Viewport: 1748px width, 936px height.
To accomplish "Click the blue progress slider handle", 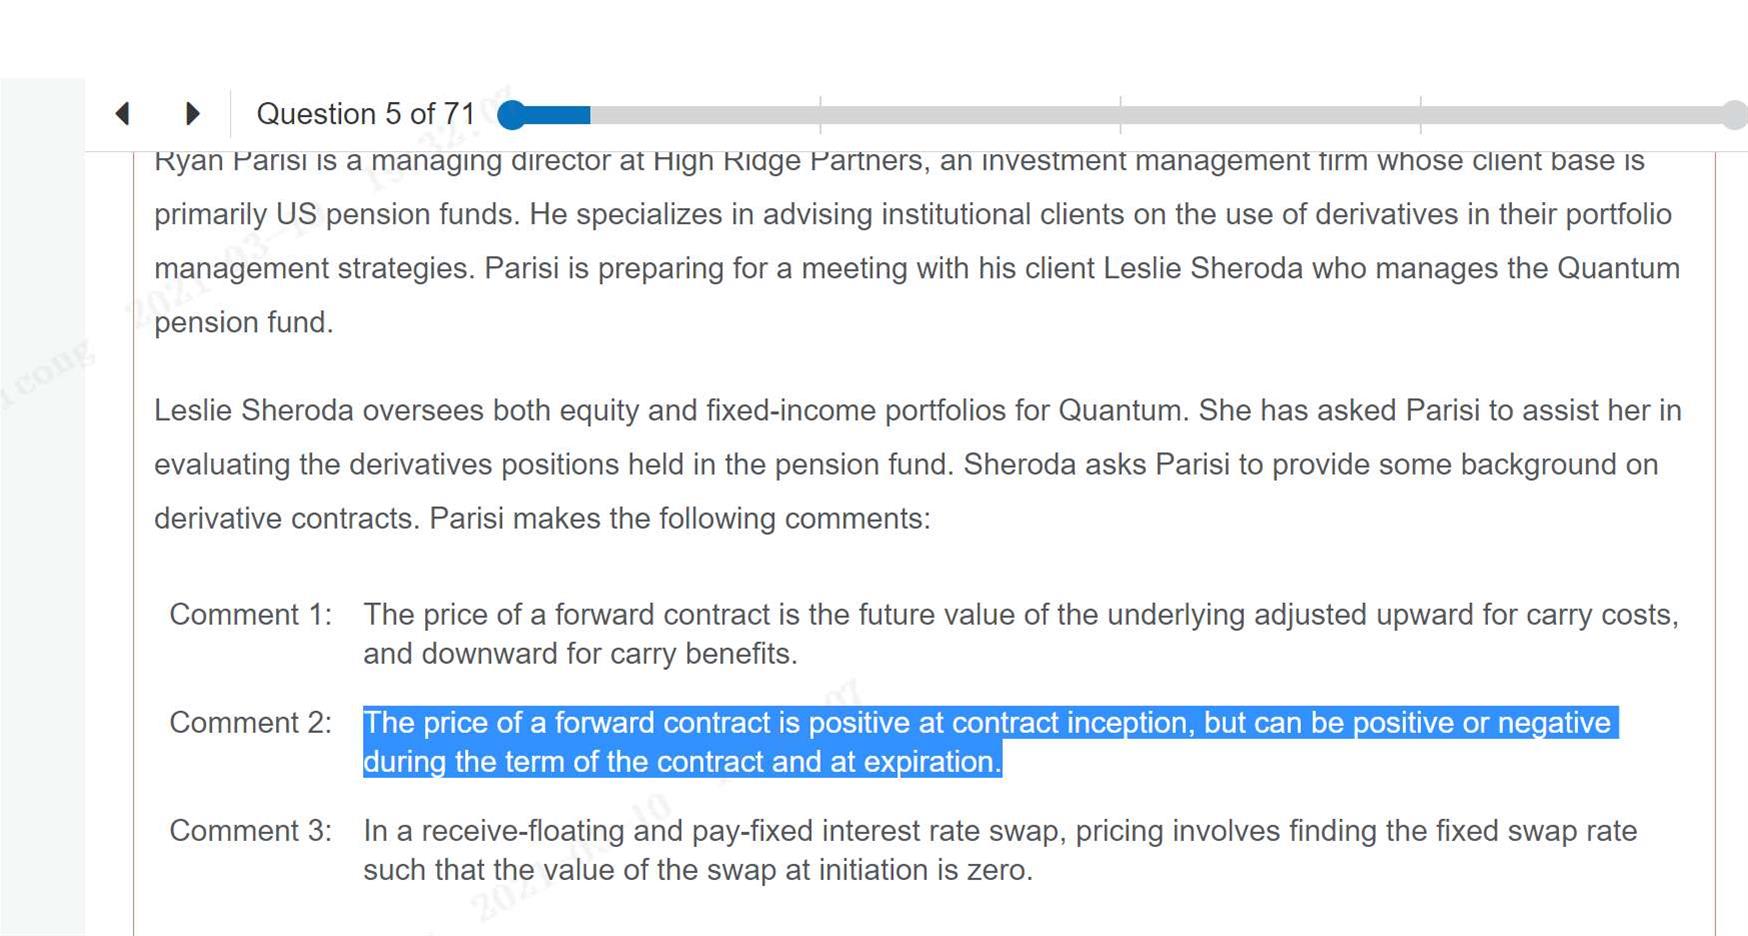I will pyautogui.click(x=512, y=115).
